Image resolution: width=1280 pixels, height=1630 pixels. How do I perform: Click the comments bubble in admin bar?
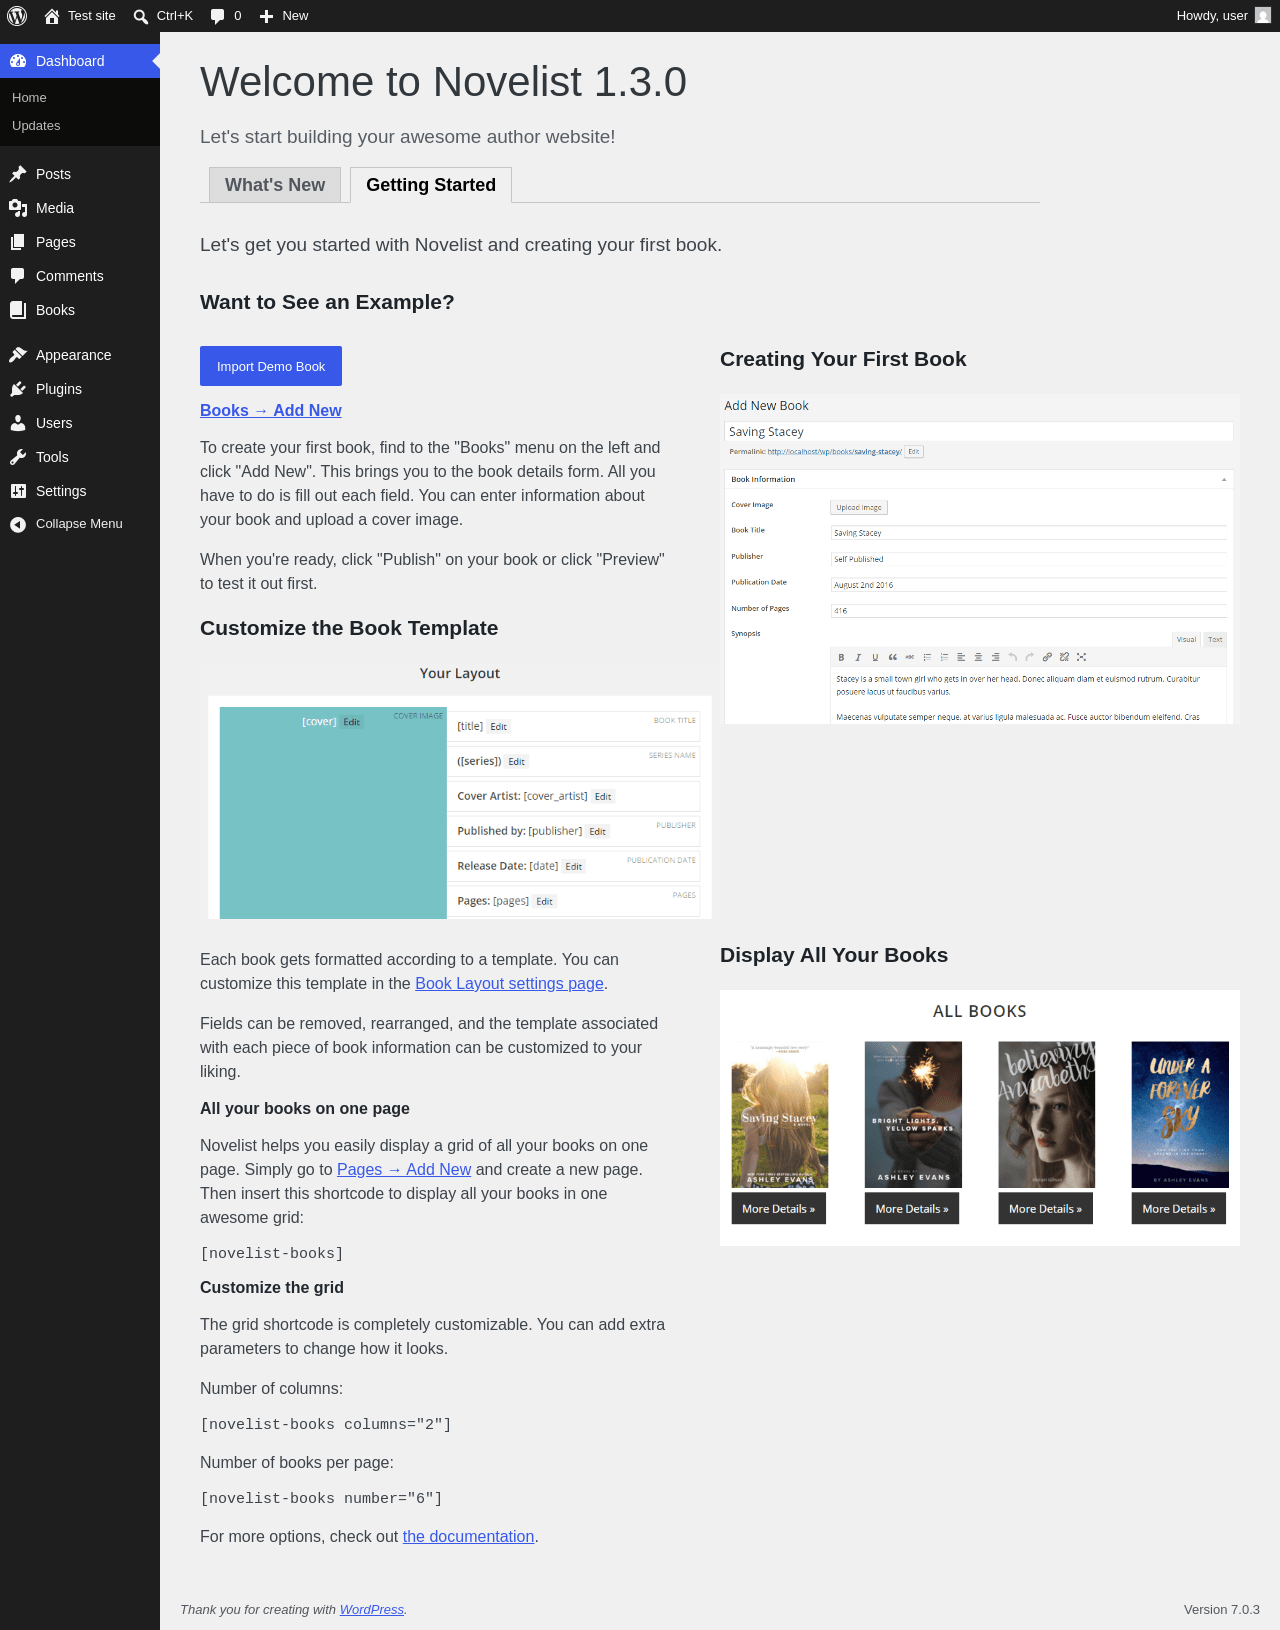218,16
